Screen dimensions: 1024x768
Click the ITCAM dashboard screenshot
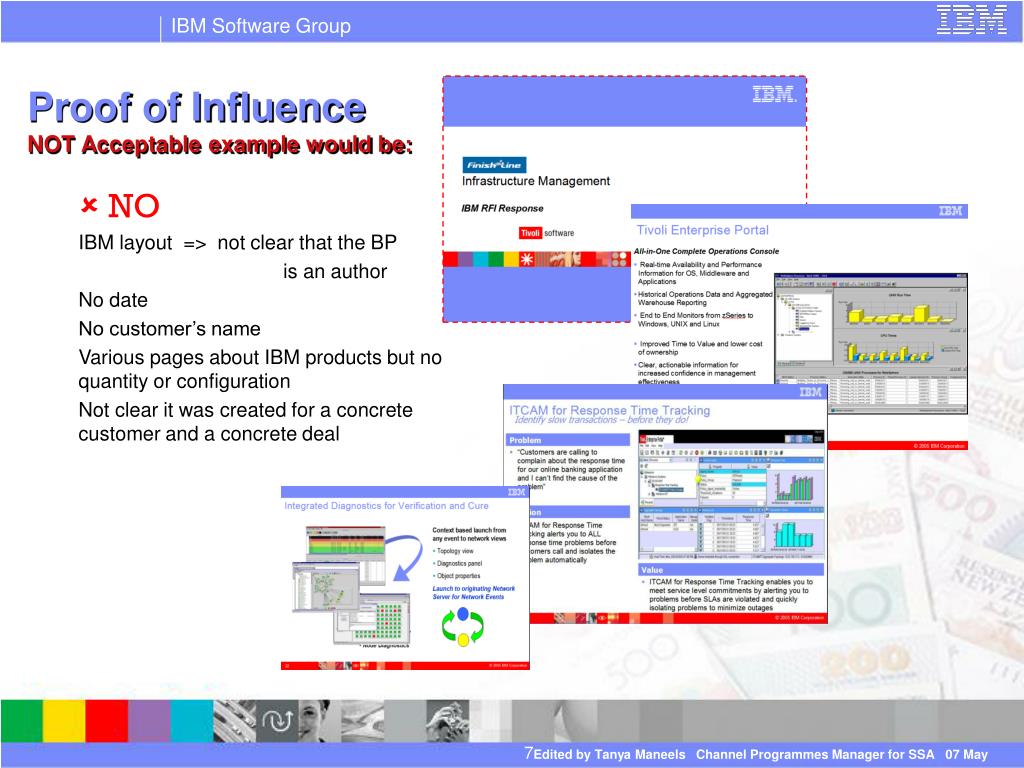(x=731, y=496)
